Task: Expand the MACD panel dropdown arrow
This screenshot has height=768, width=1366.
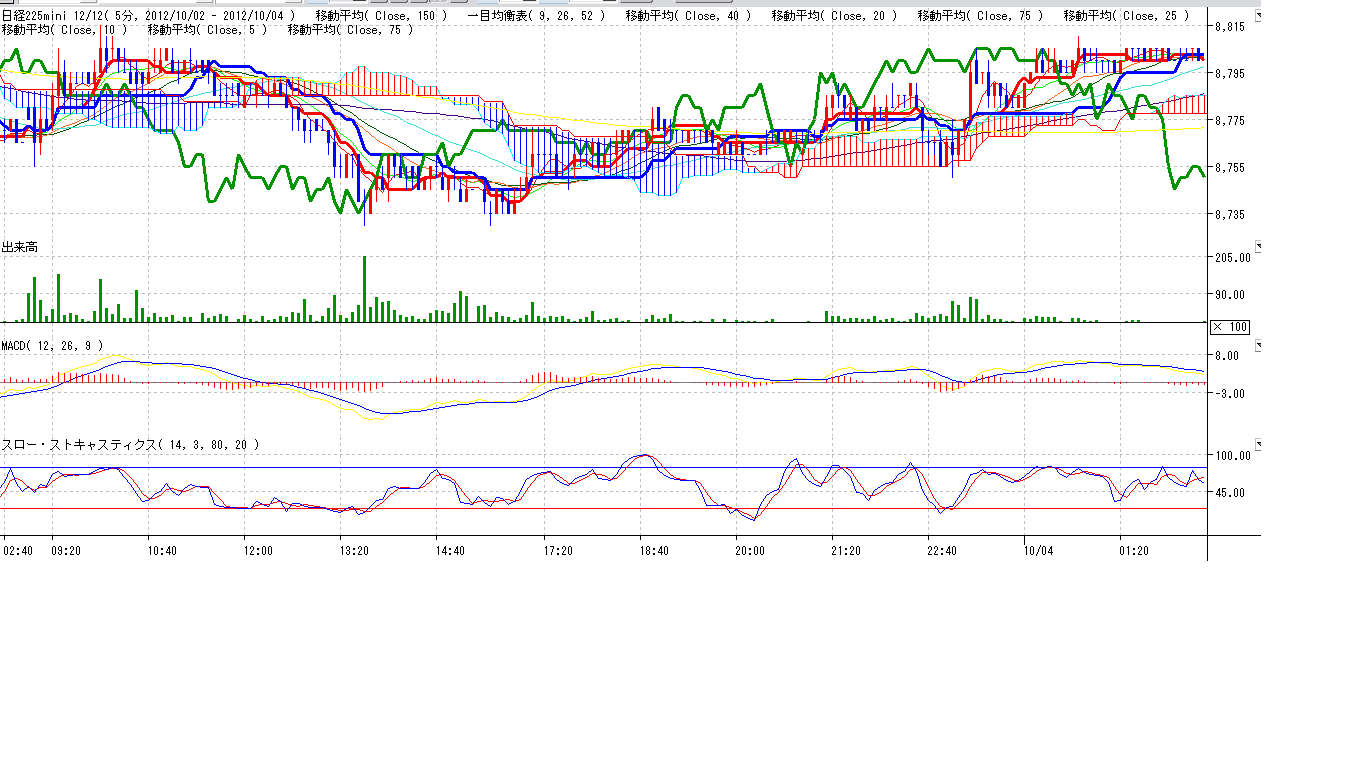Action: [1258, 345]
